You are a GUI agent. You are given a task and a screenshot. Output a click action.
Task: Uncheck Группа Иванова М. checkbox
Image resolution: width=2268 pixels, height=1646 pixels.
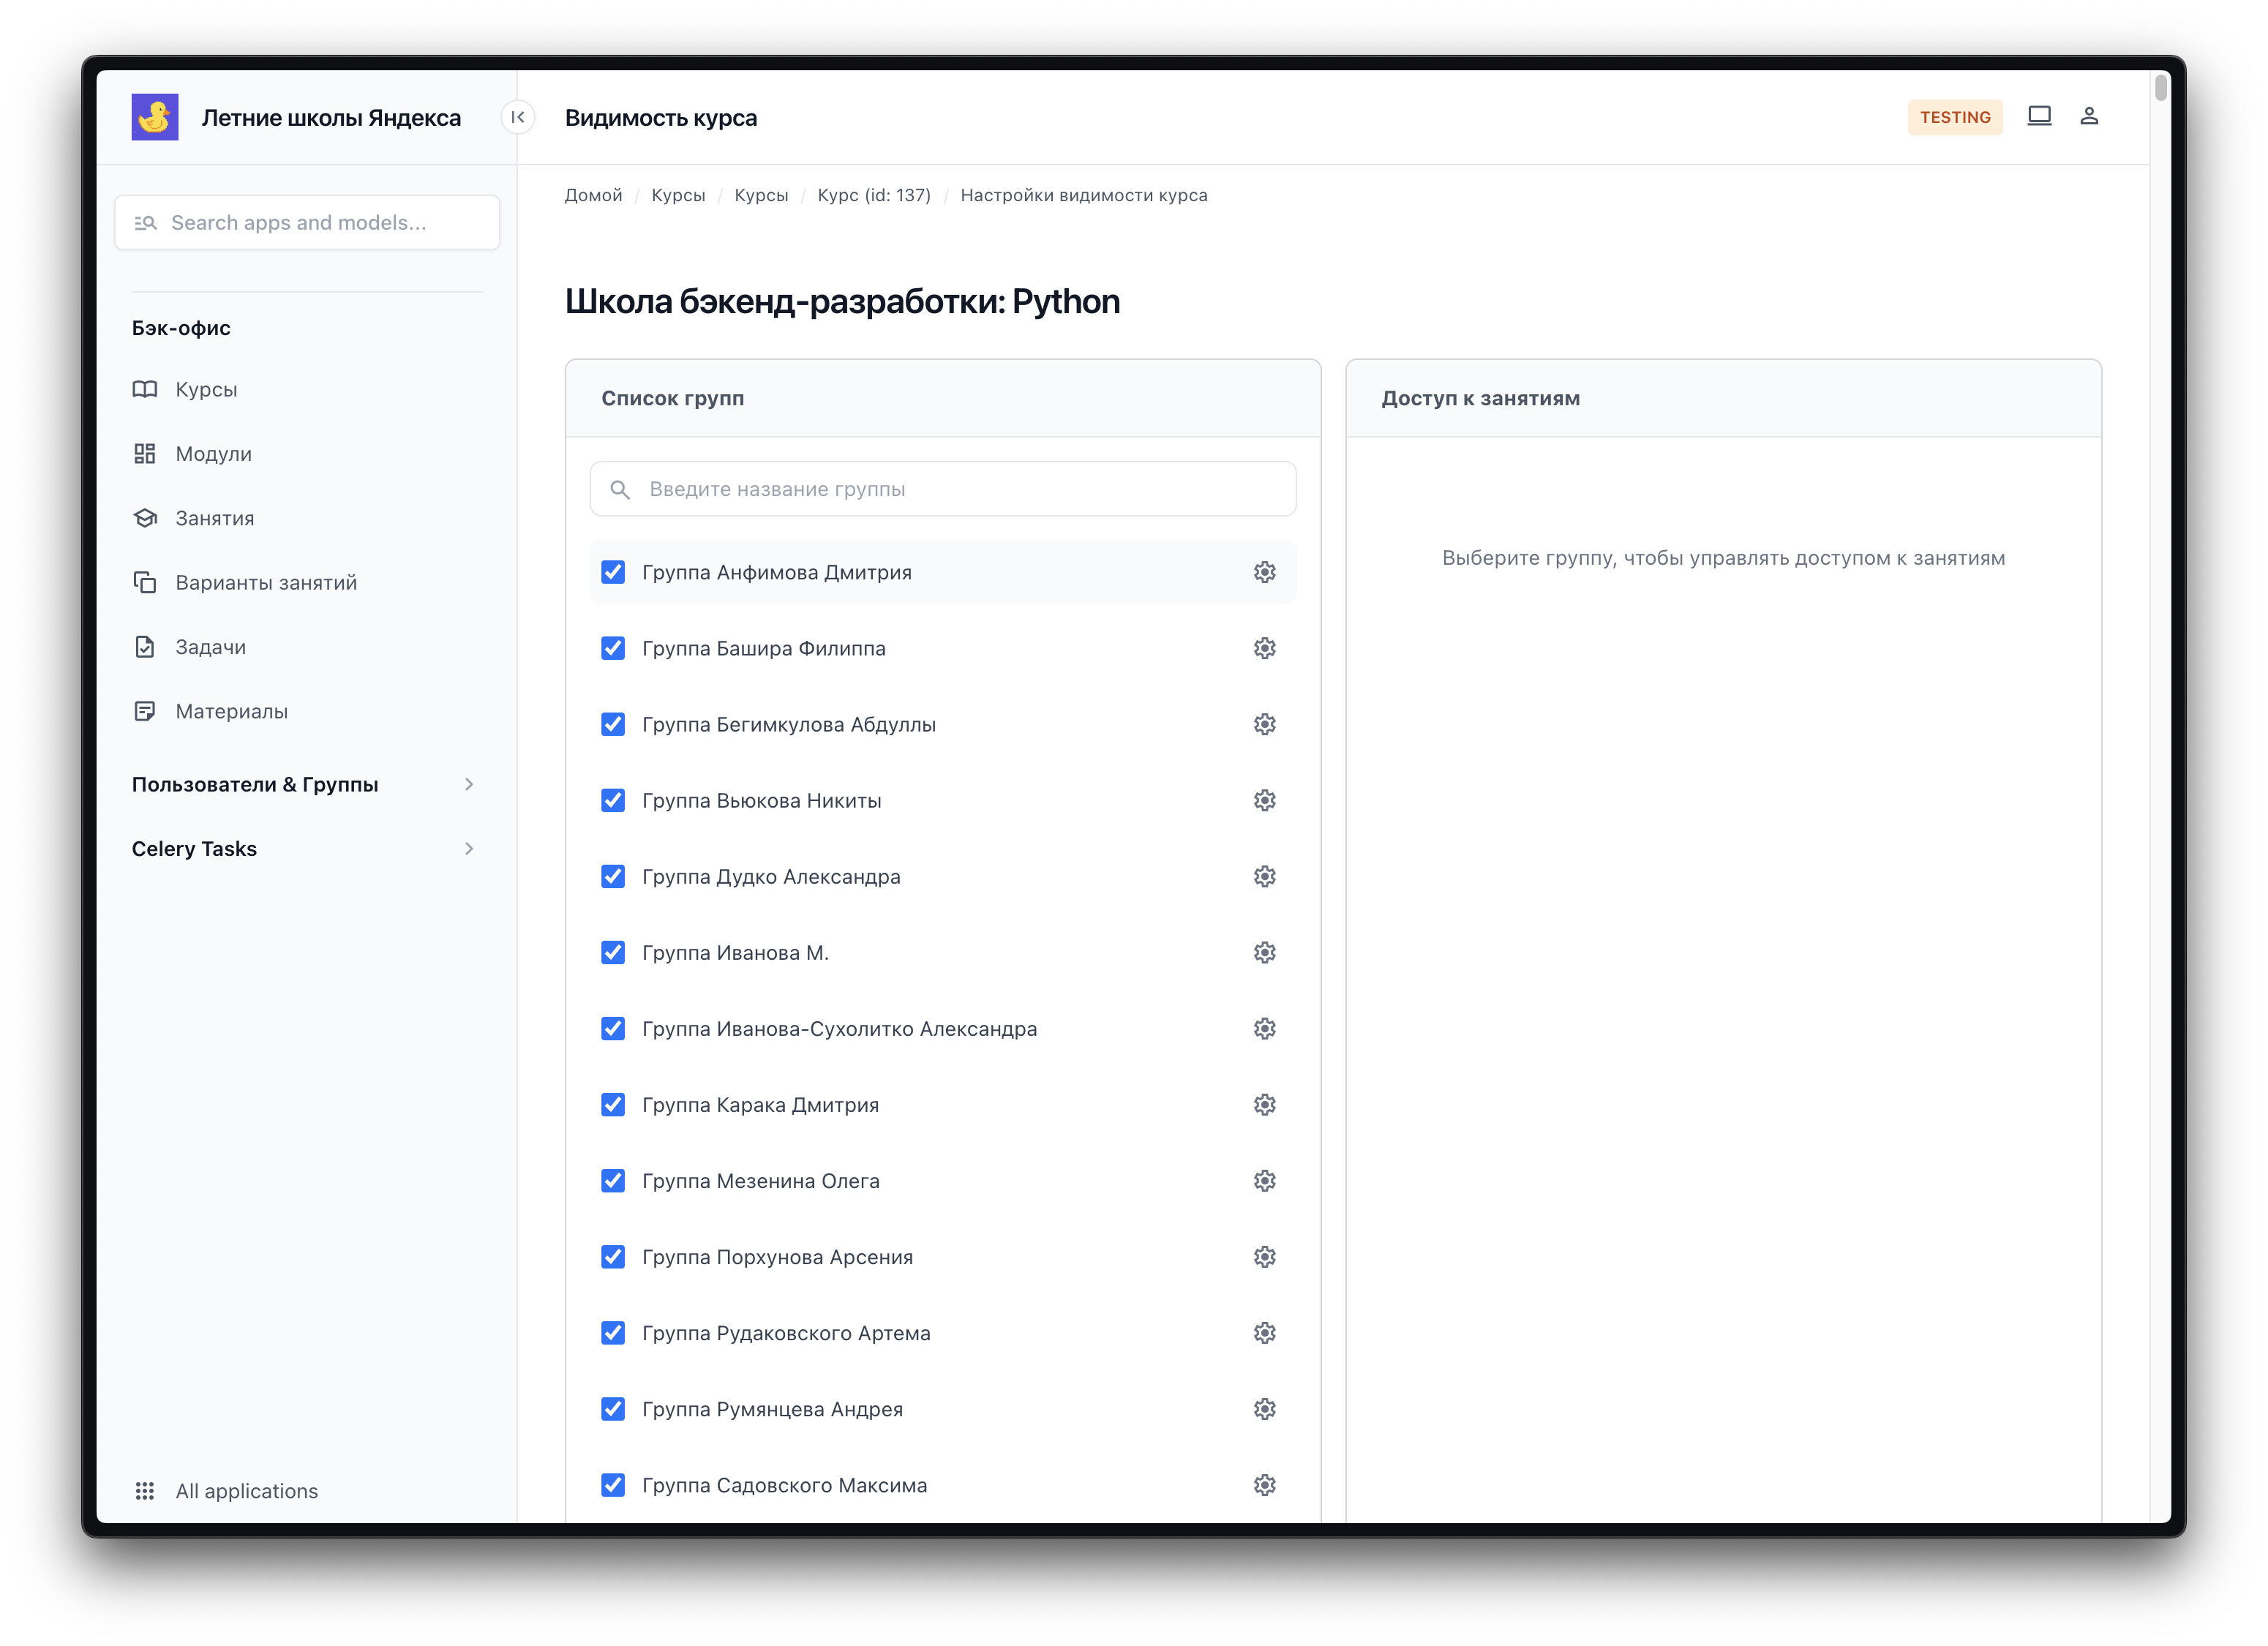(613, 952)
